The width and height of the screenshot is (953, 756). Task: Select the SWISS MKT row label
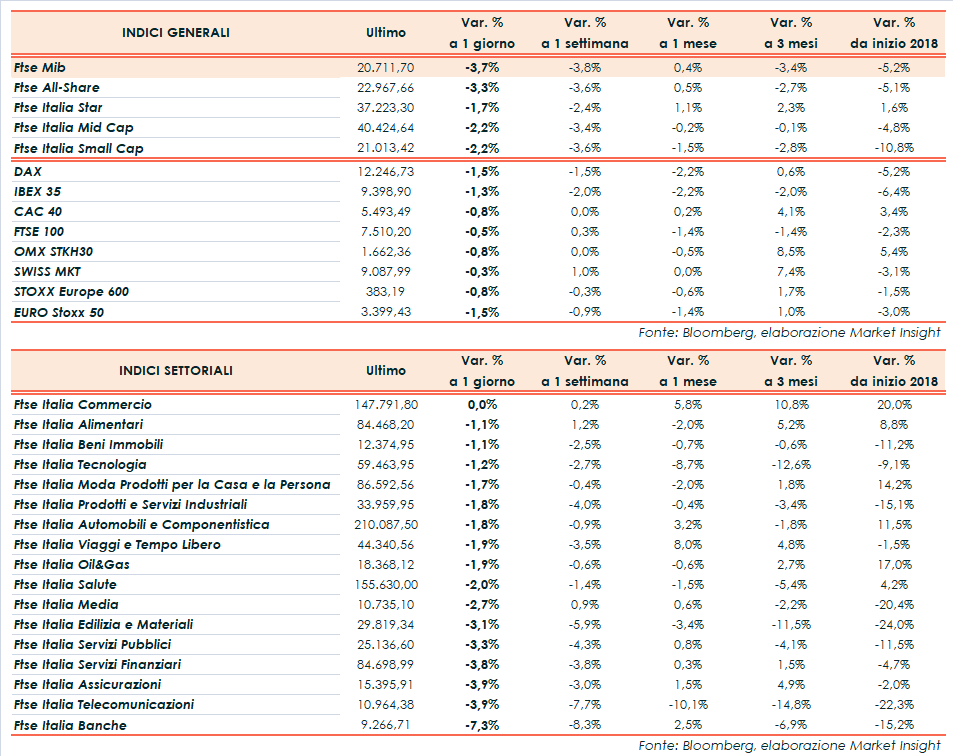point(49,271)
